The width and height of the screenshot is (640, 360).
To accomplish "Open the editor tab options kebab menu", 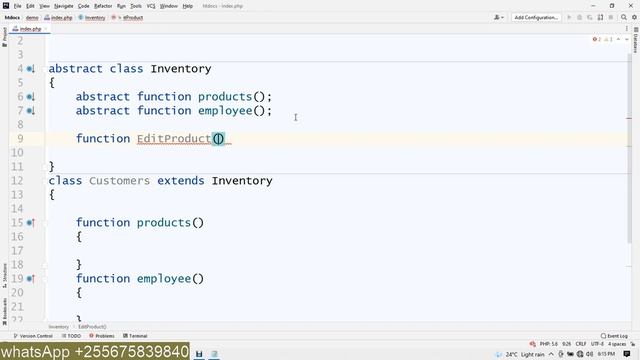I will tap(627, 29).
